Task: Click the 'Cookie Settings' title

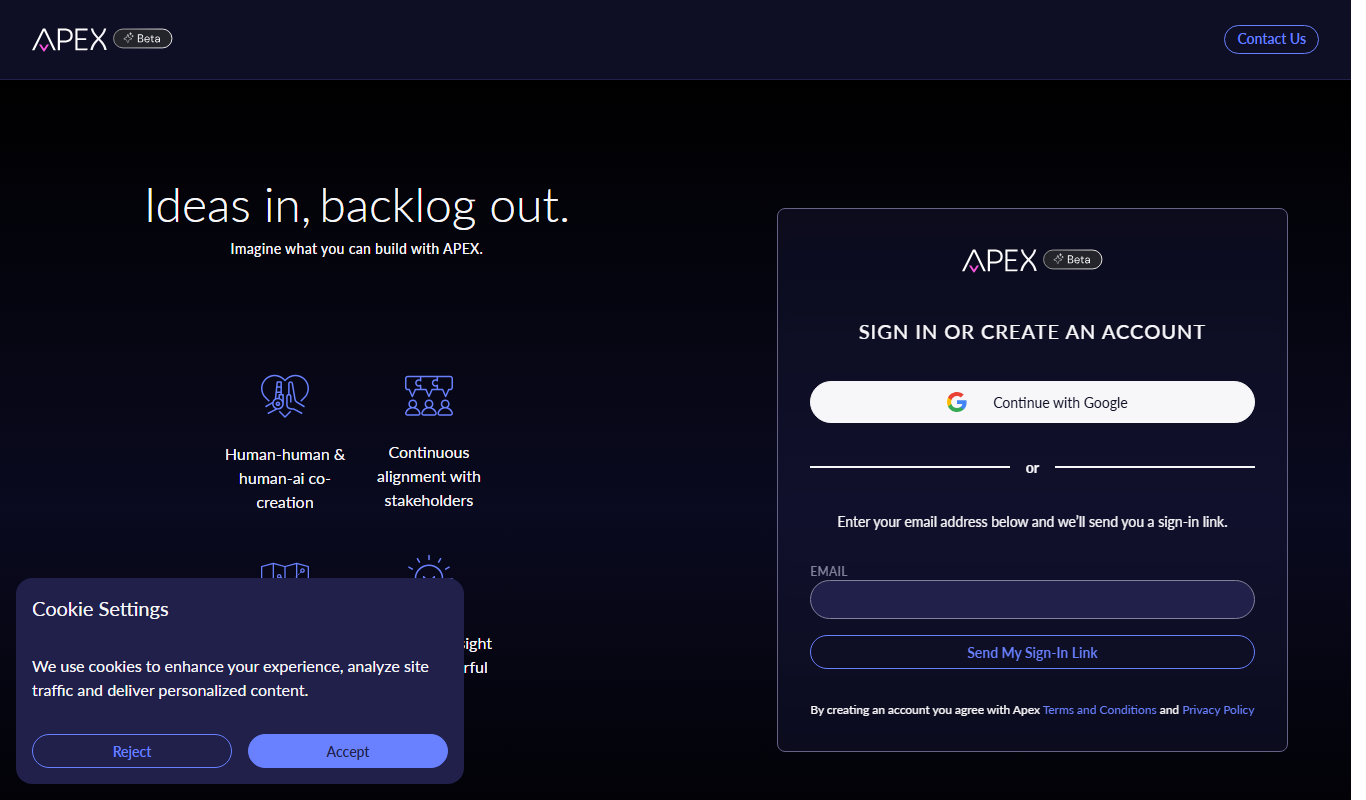Action: 100,609
